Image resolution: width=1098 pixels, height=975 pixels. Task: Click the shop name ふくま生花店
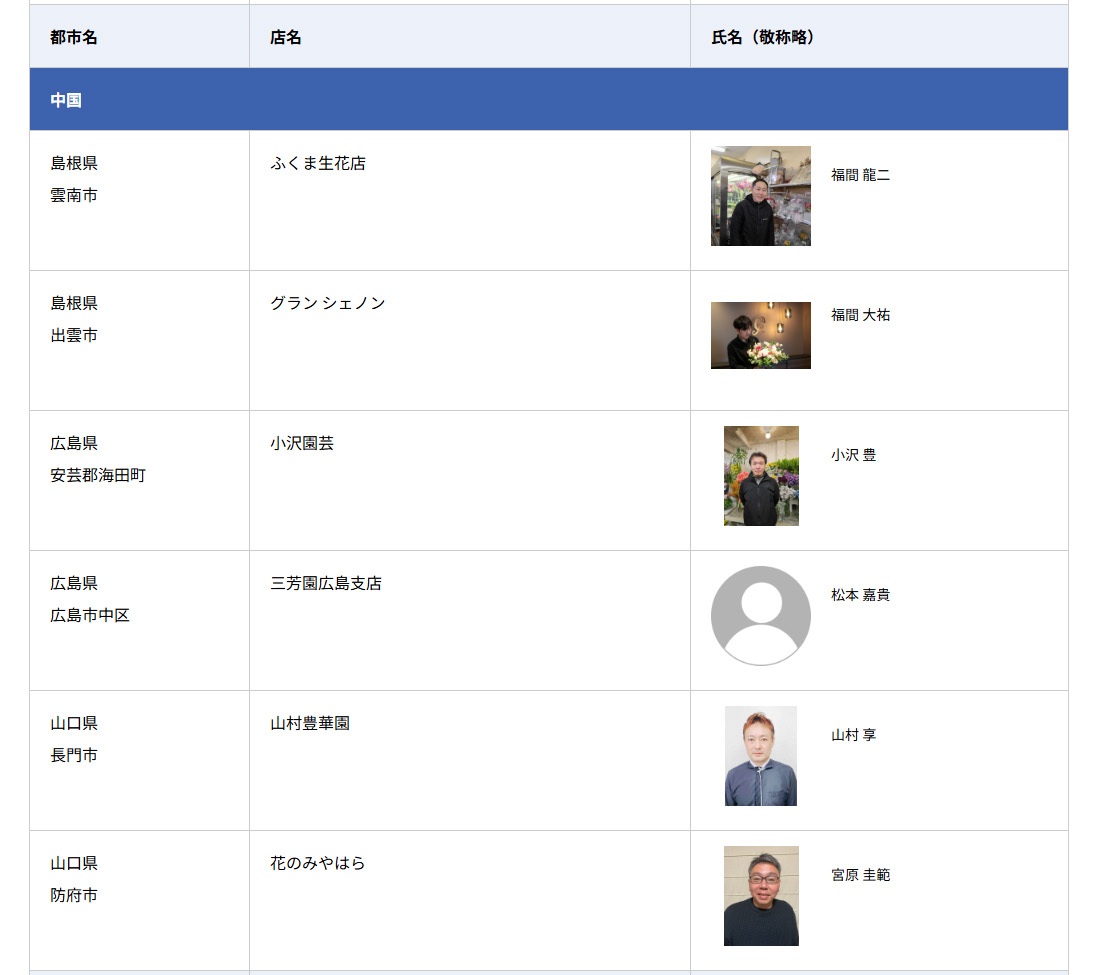click(317, 163)
